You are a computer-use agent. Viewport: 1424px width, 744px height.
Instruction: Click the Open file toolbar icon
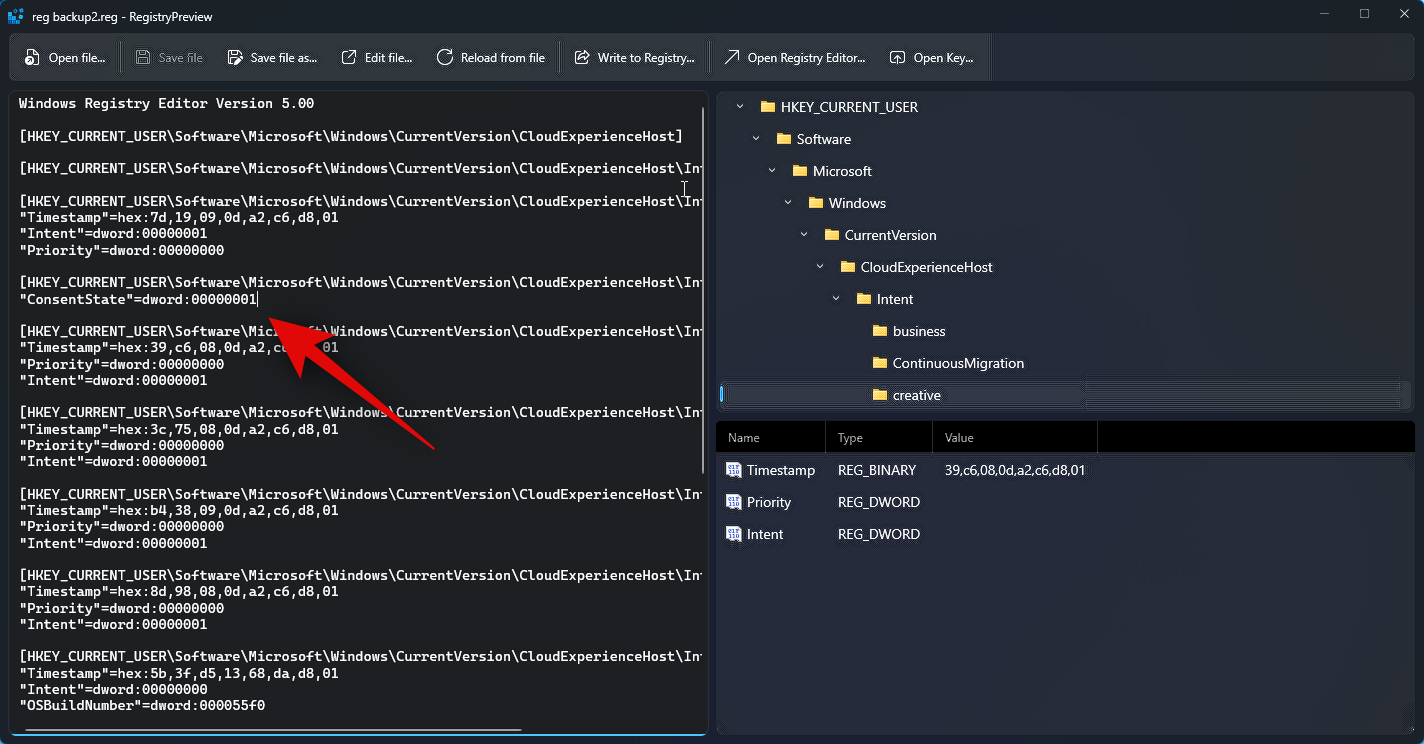tap(32, 58)
